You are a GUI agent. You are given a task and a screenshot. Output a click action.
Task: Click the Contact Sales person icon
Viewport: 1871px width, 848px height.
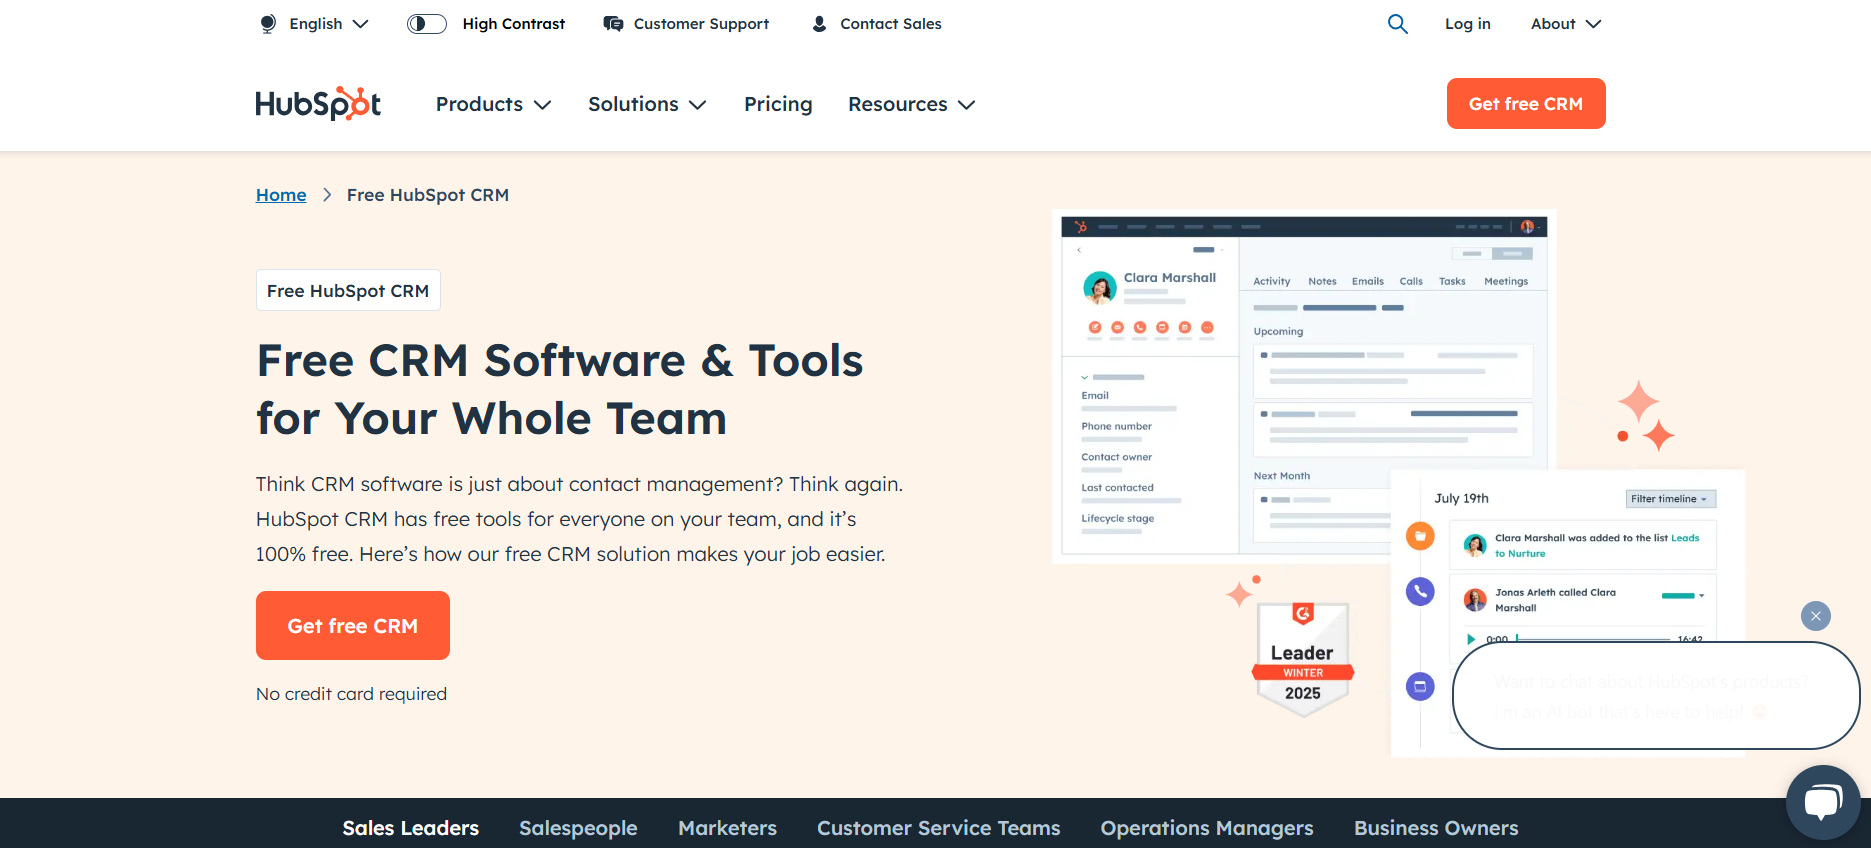pos(819,24)
